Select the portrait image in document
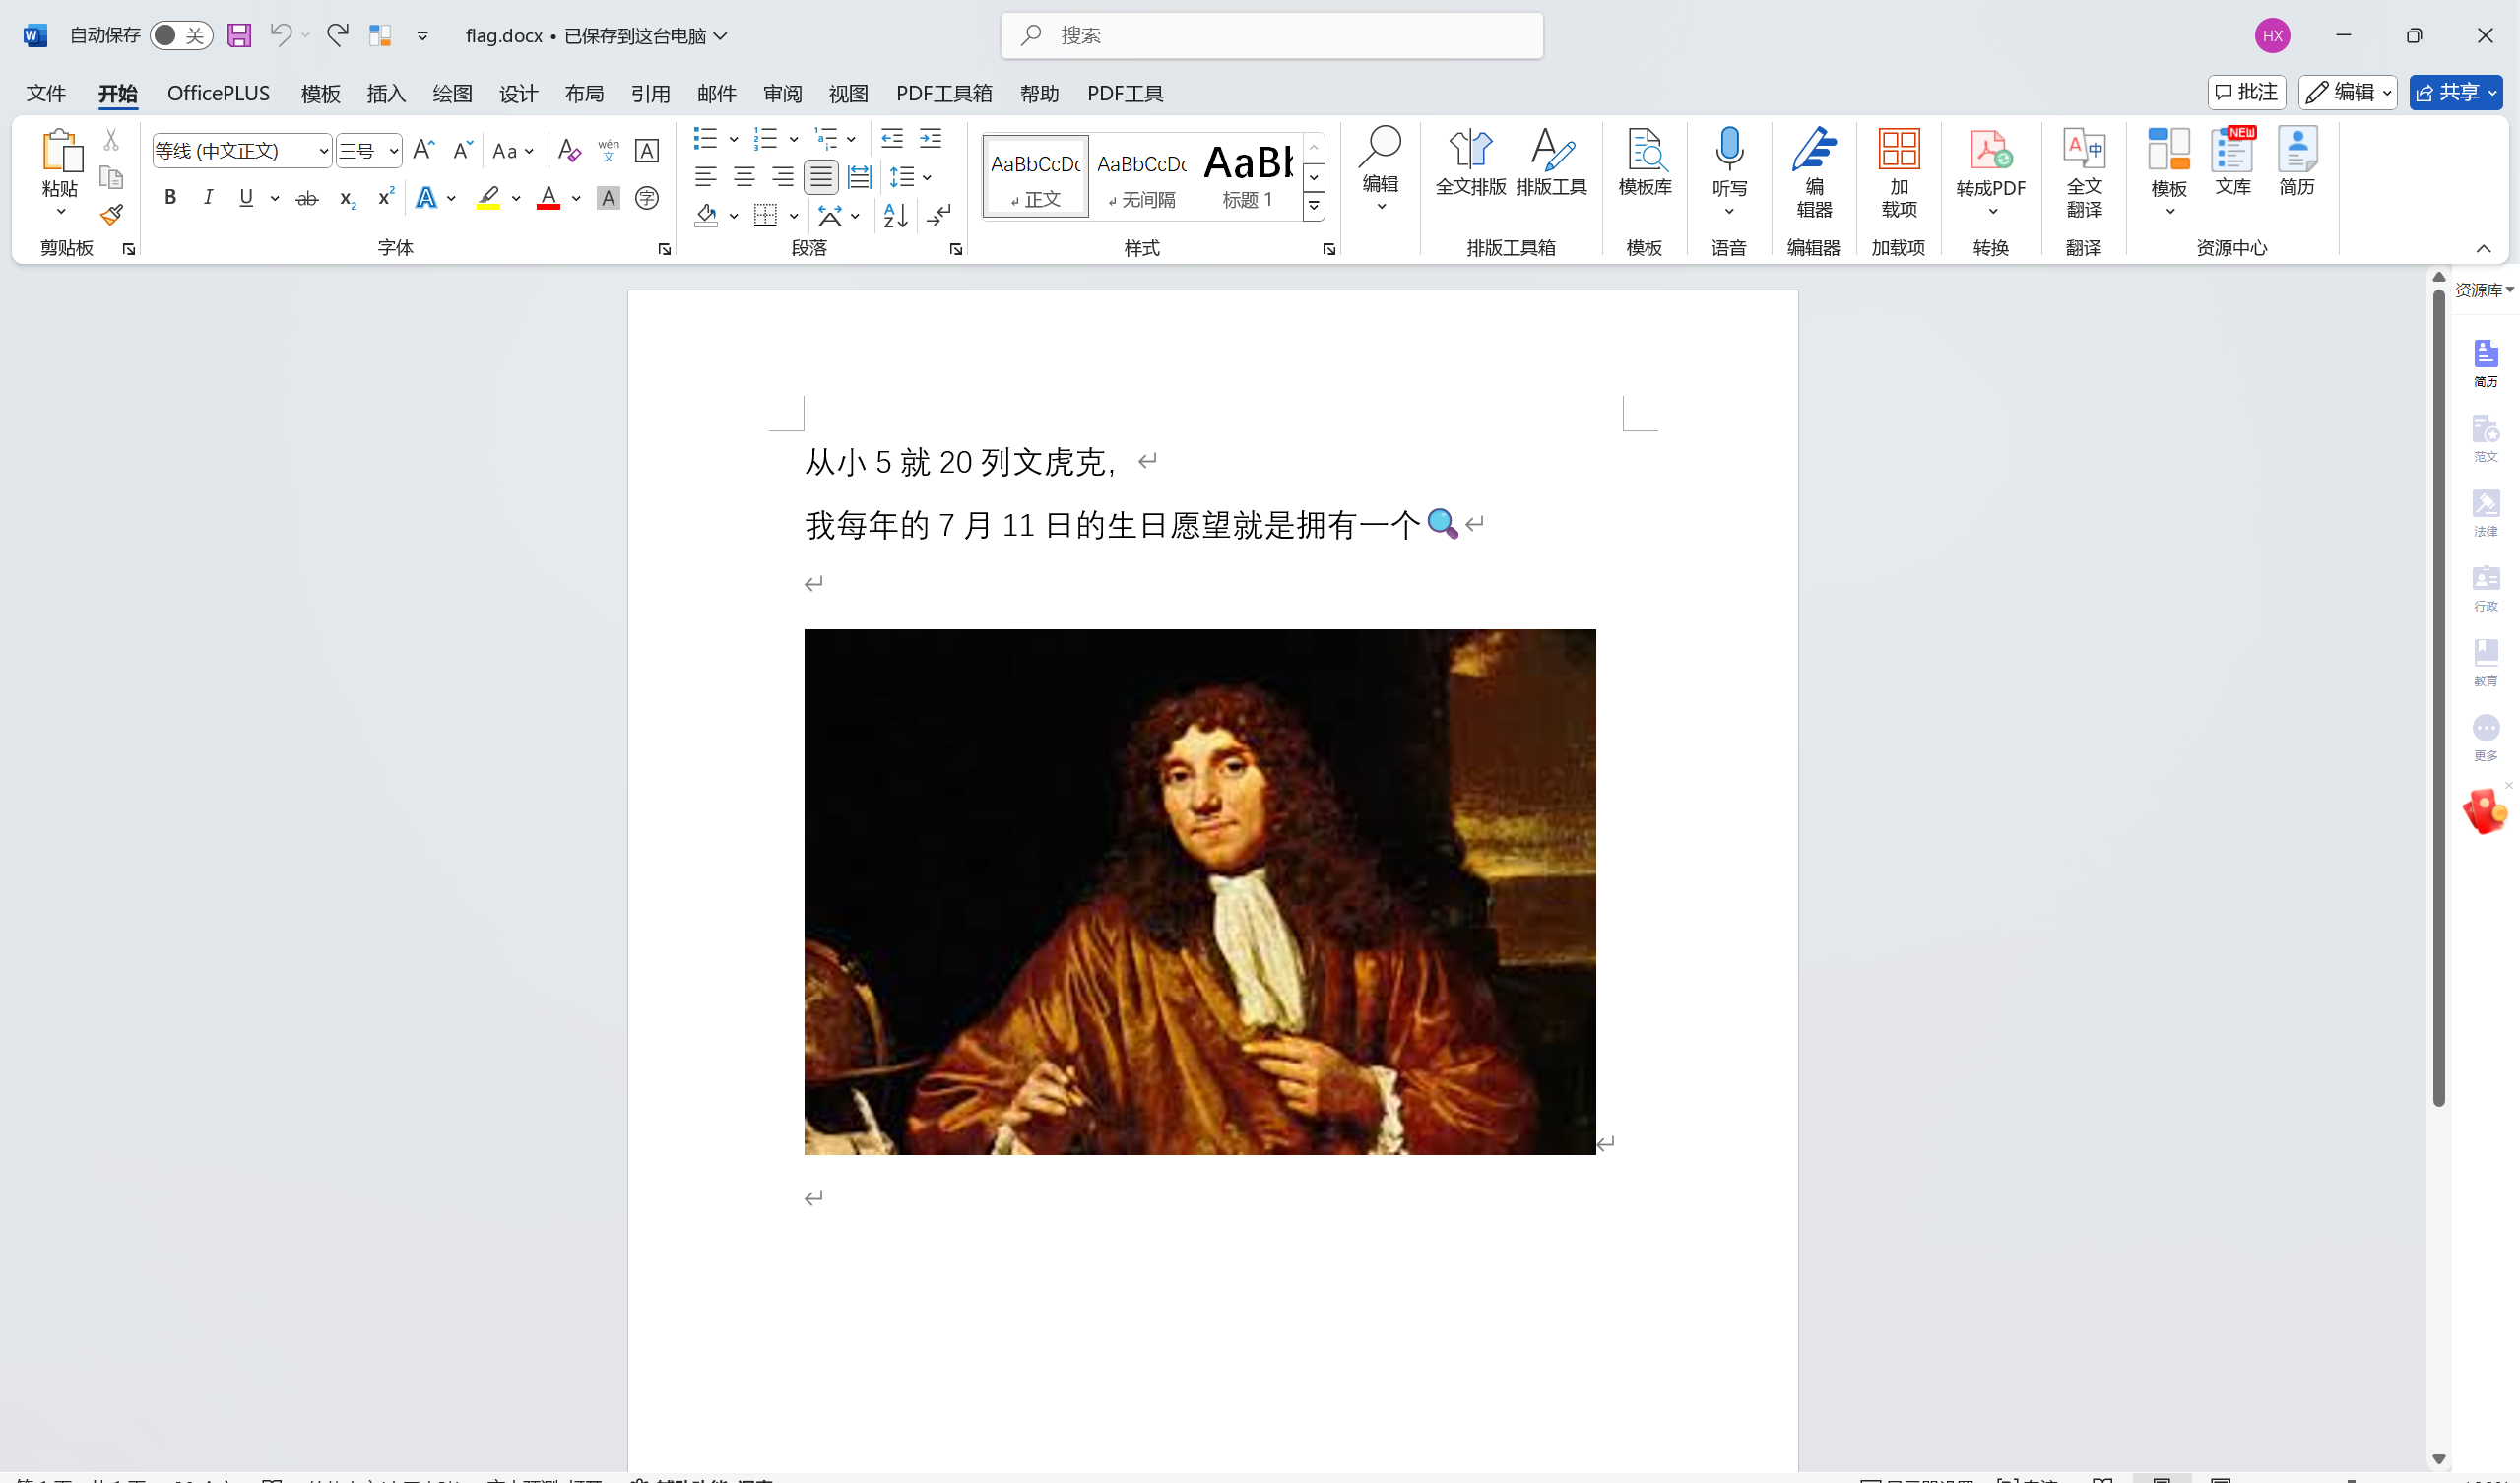 pos(1200,891)
